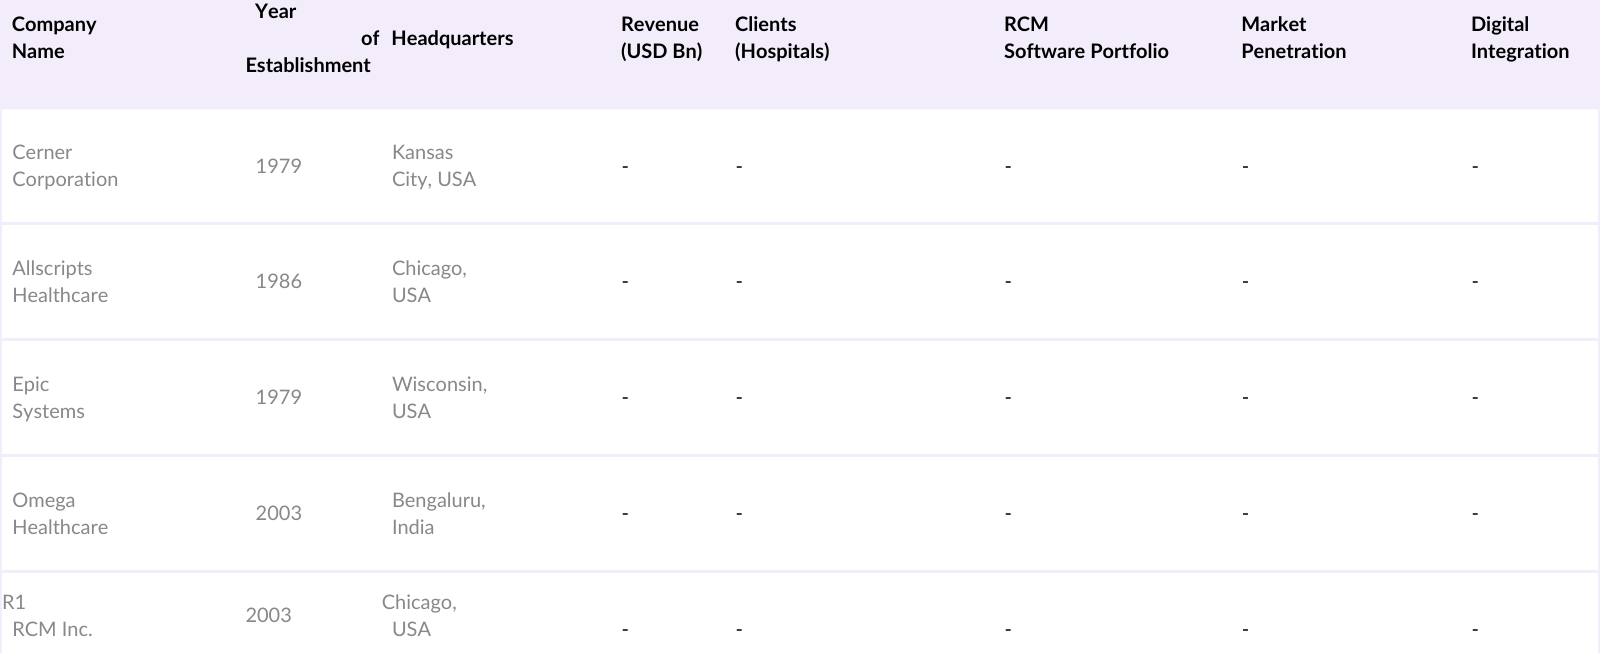The width and height of the screenshot is (1600, 653).
Task: Select the RCM Software Portfolio header
Action: (x=1086, y=38)
